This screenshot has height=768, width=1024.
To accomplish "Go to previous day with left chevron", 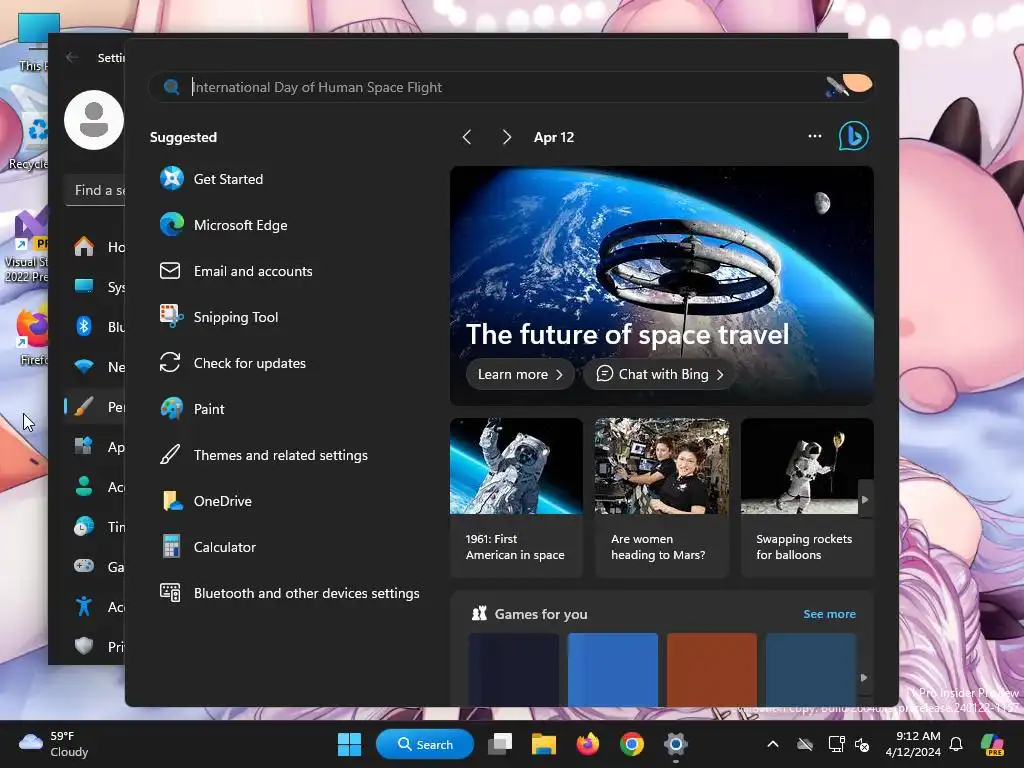I will coord(466,137).
